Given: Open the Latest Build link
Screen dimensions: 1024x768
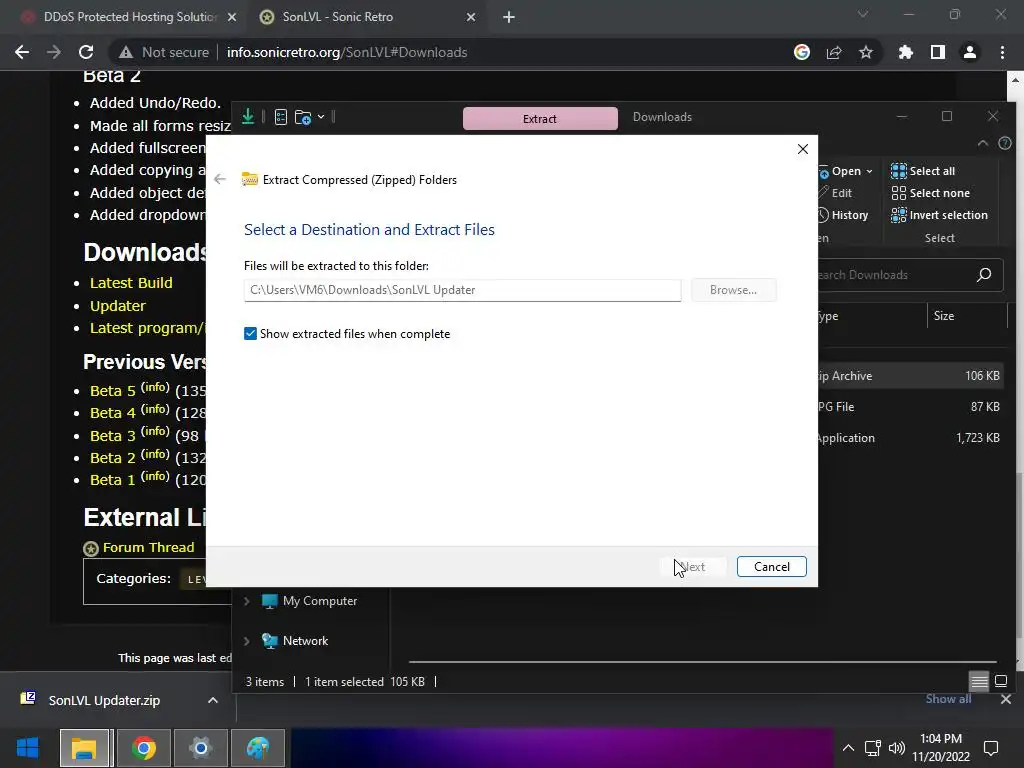Looking at the screenshot, I should point(131,283).
